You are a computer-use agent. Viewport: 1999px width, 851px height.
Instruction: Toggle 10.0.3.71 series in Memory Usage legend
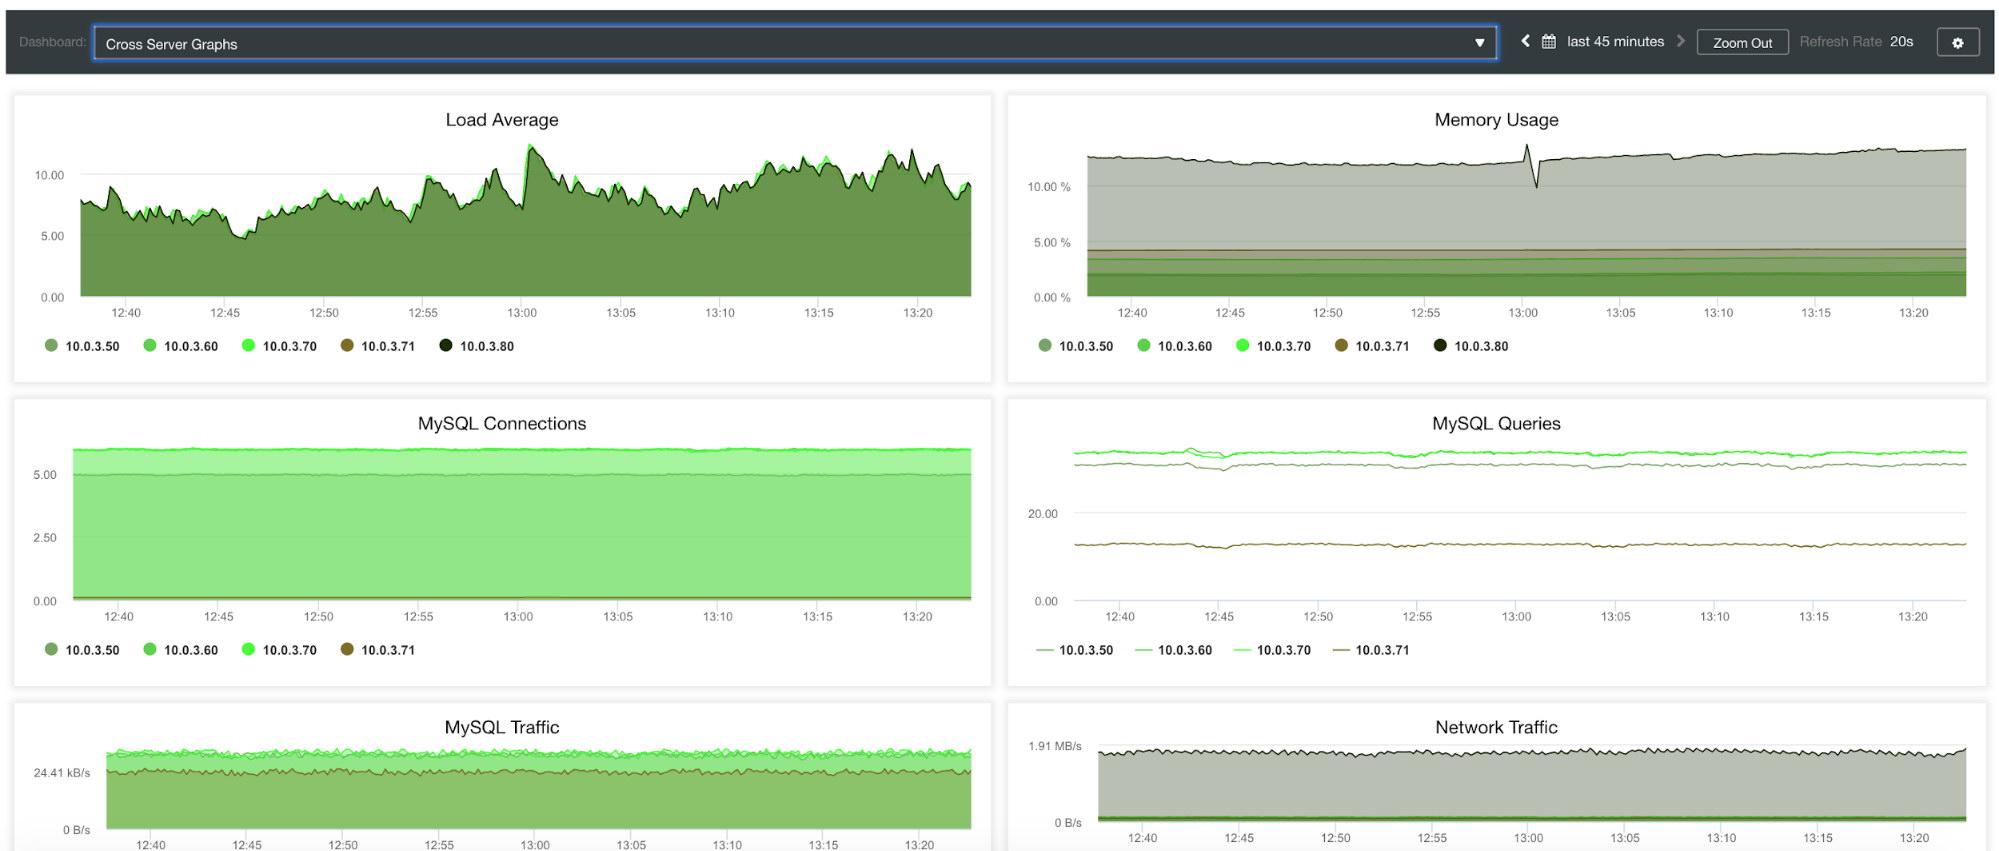(1372, 346)
